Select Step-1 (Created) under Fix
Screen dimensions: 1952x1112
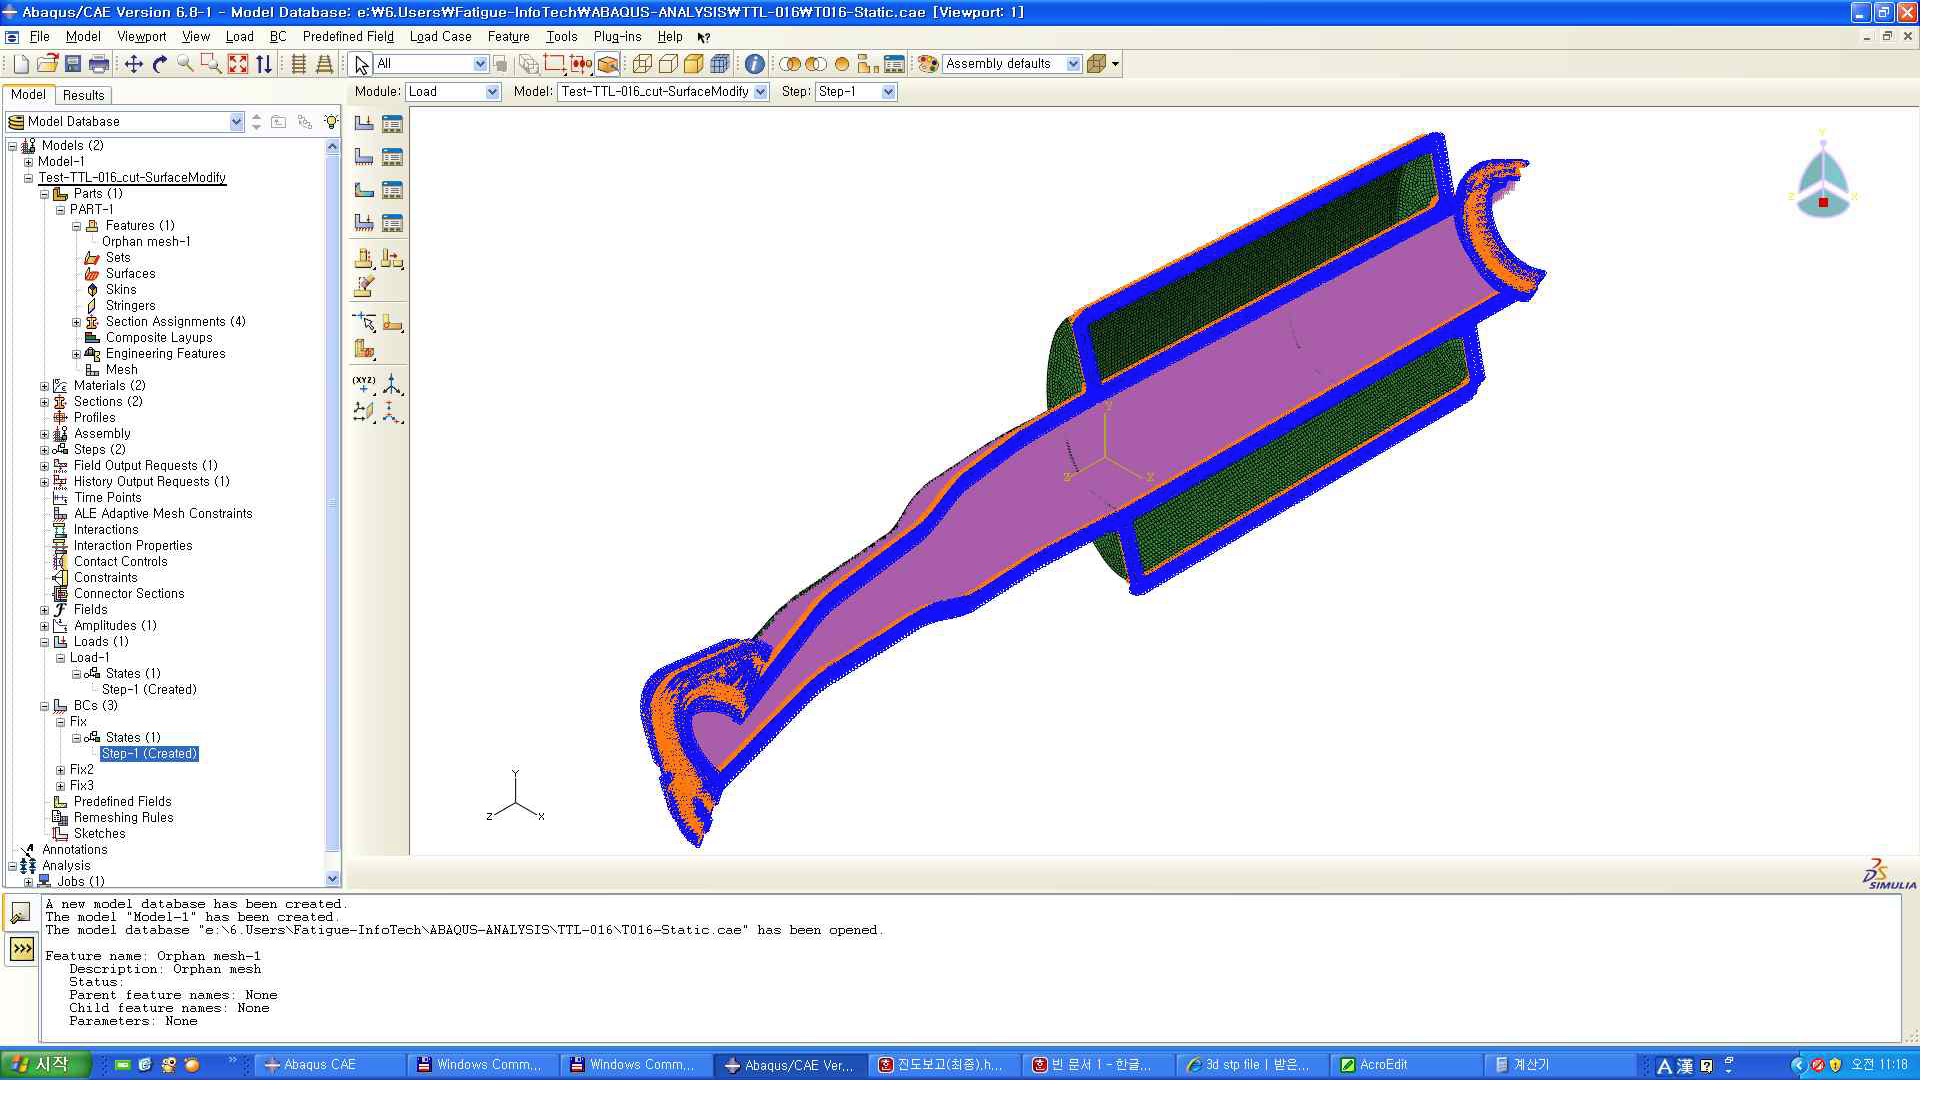[x=150, y=754]
